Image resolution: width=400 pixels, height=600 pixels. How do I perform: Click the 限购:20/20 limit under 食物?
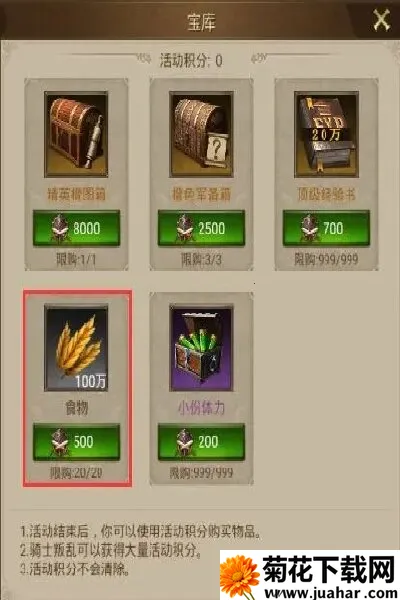76,473
